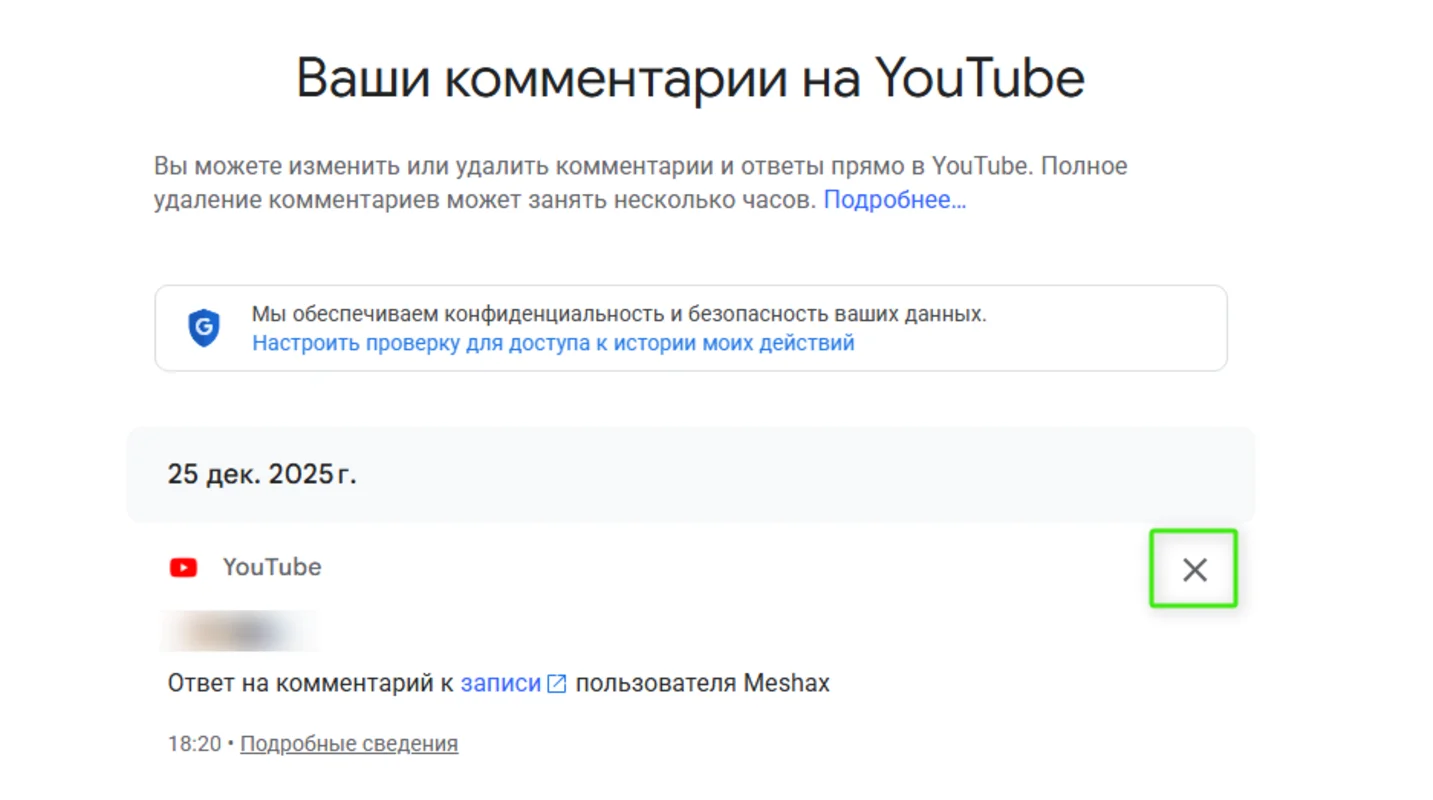This screenshot has width=1433, height=800.
Task: Open "Настроить проверку для доступа к истории моих действий"
Action: coord(553,343)
